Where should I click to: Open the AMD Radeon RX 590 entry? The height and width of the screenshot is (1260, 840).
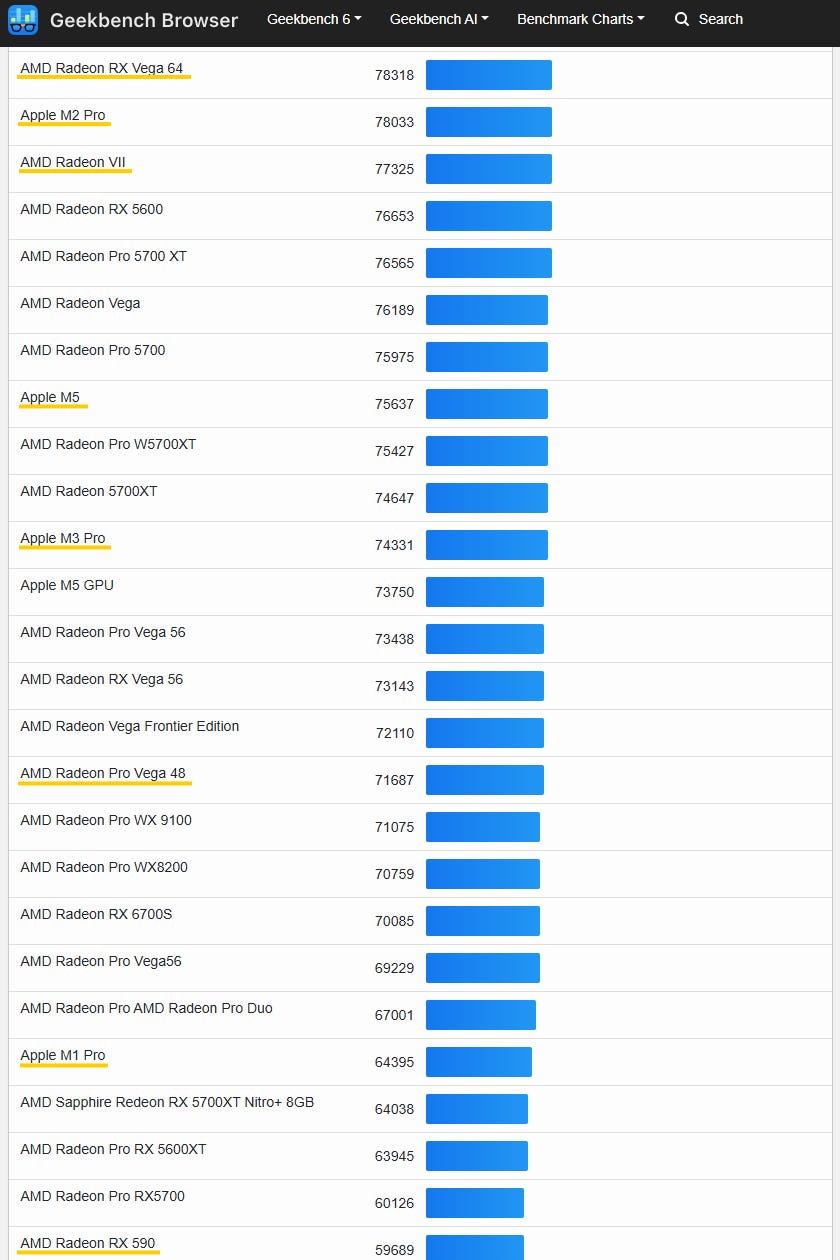click(x=88, y=1243)
